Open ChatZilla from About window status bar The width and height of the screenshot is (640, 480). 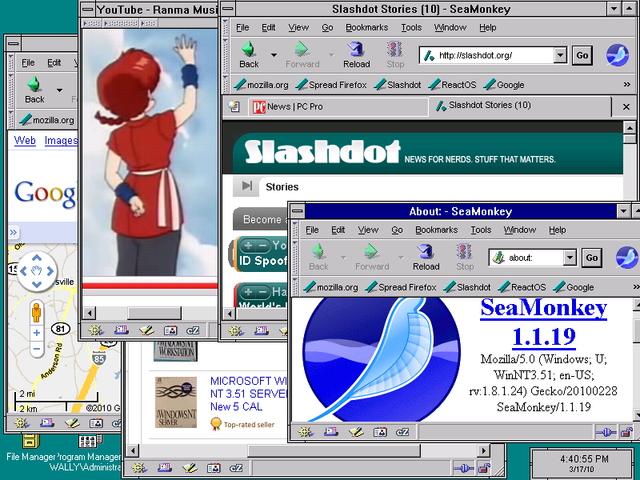pos(402,432)
